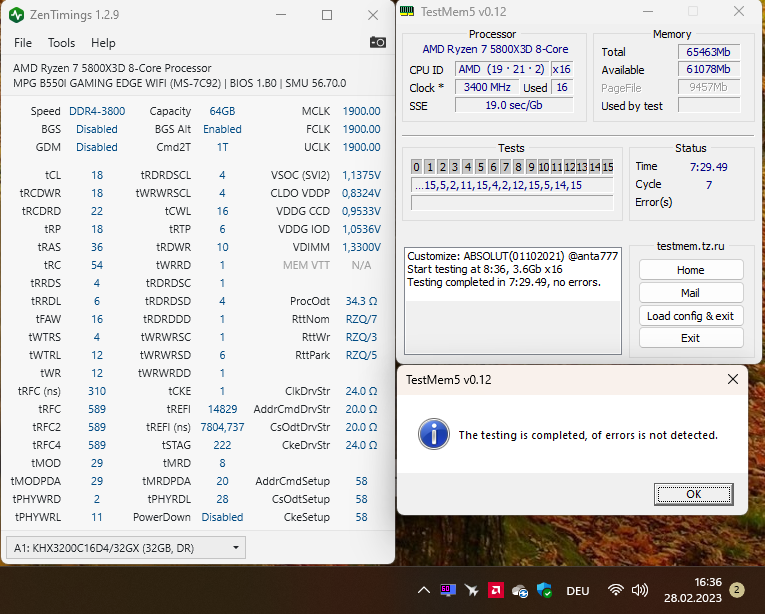Click the Available memory value 61078Mb
Viewport: 765px width, 614px height.
click(x=708, y=69)
